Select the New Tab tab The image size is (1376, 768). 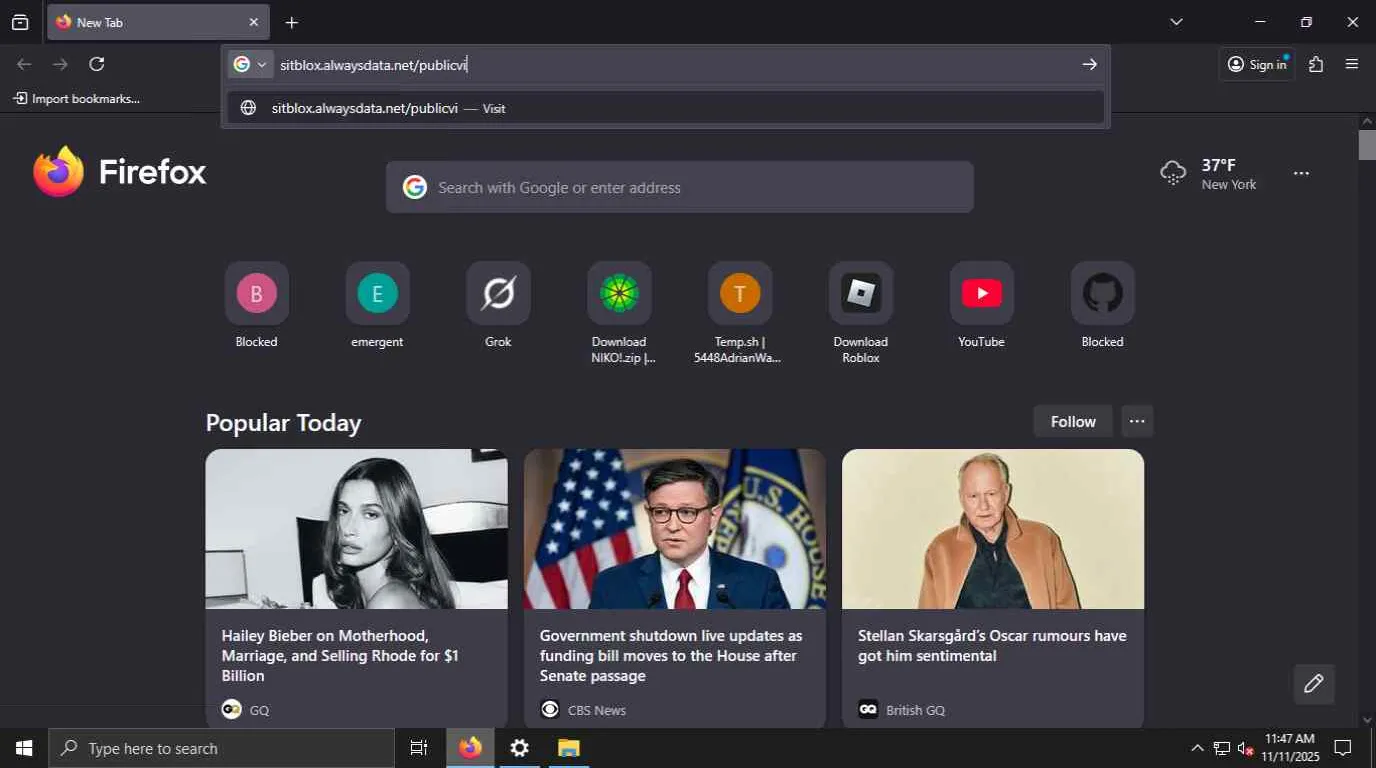(x=158, y=22)
